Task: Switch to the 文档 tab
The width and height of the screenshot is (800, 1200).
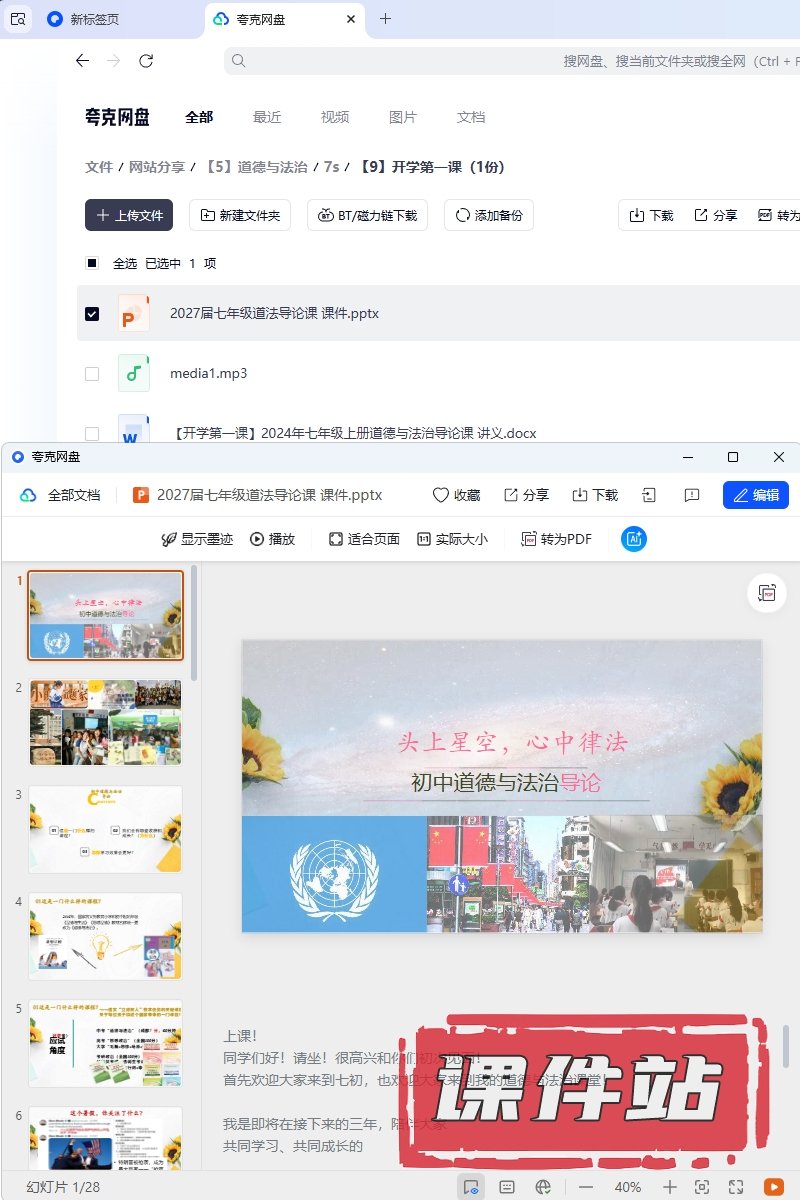Action: 471,117
